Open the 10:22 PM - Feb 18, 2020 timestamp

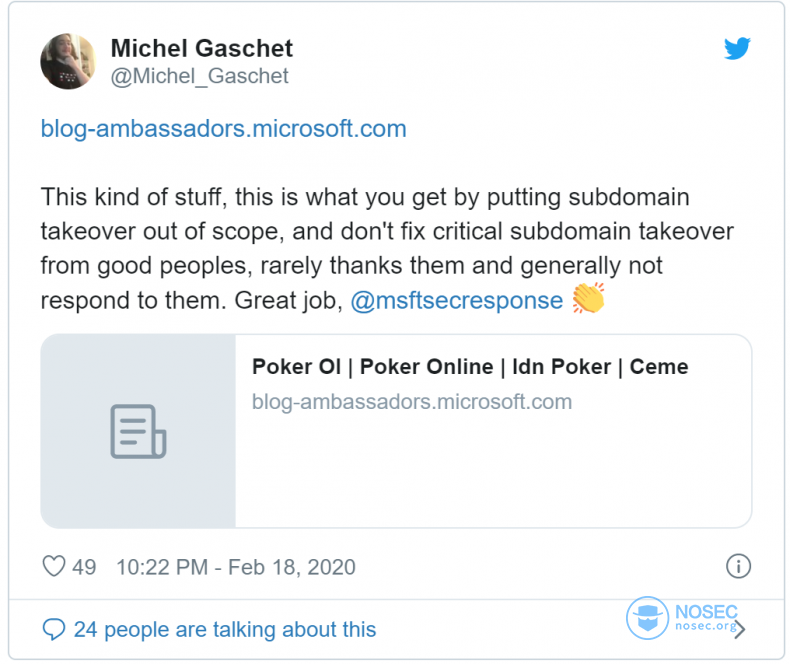tap(236, 567)
